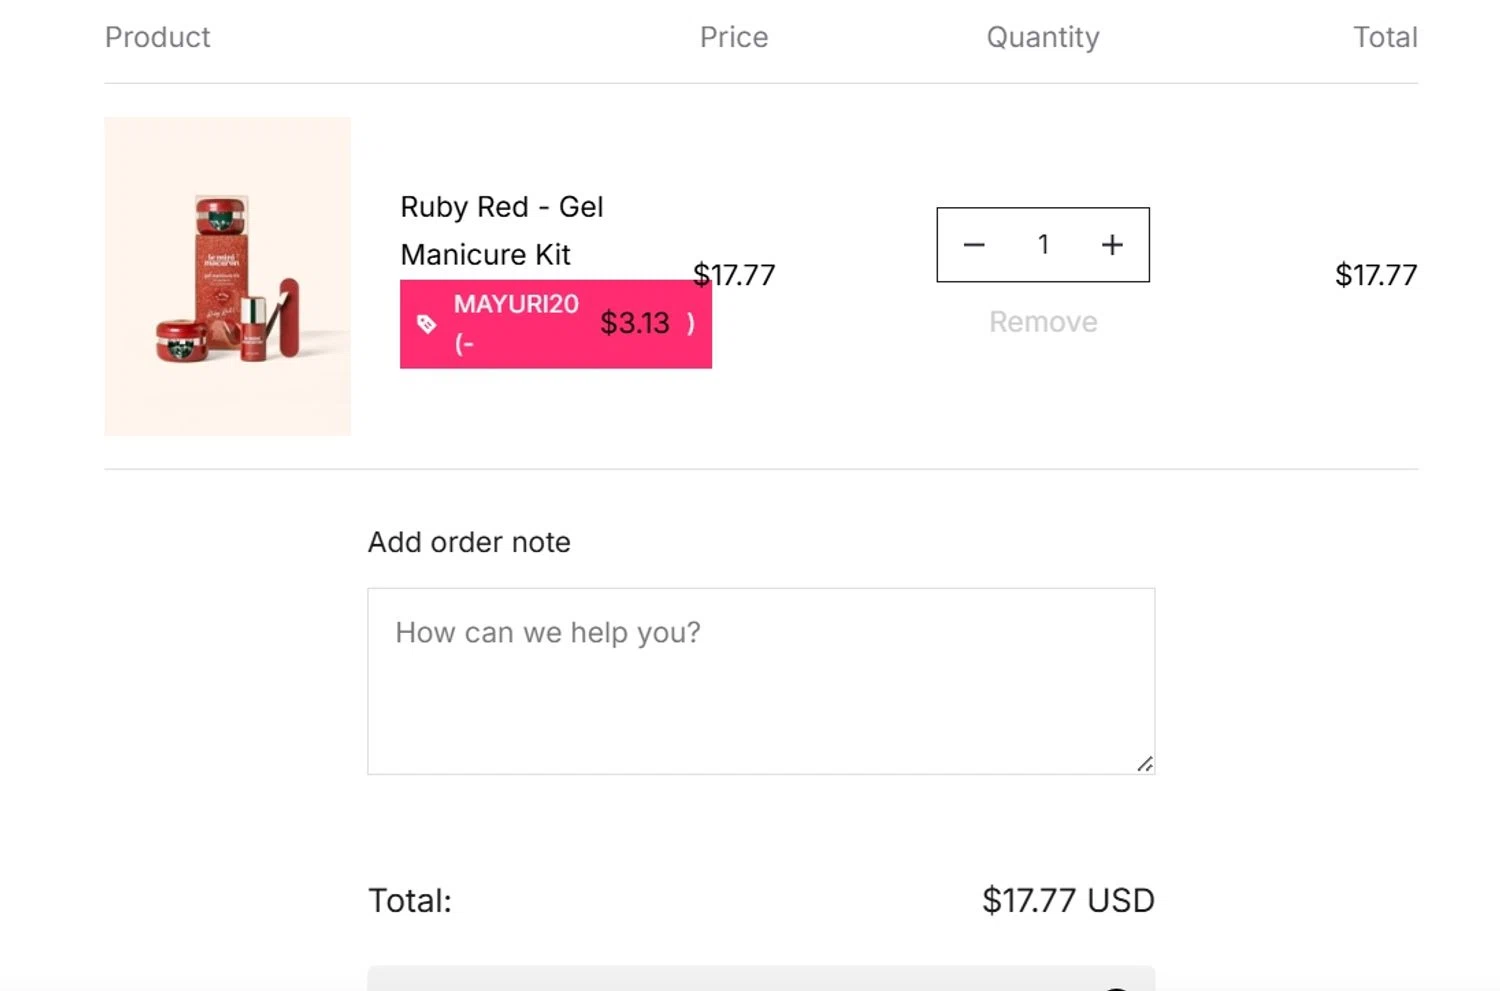The width and height of the screenshot is (1500, 991).
Task: Click the $17.77 USD cart total
Action: point(1068,901)
